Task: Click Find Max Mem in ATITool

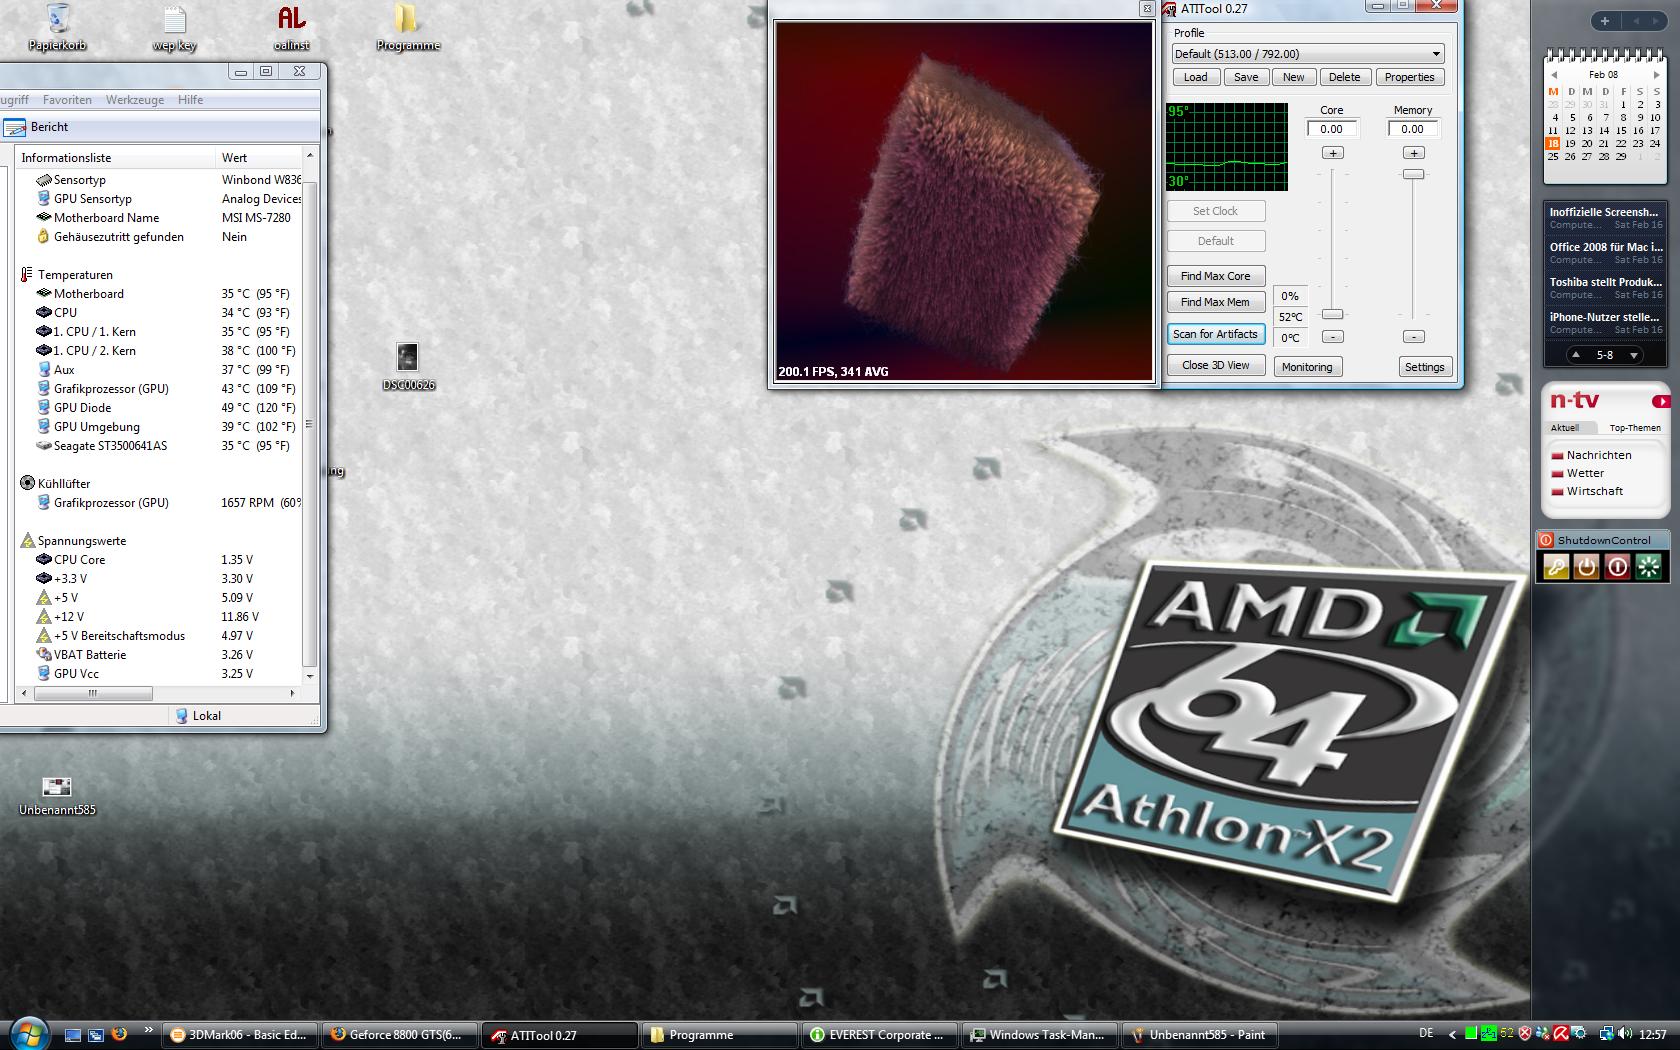Action: (1216, 302)
